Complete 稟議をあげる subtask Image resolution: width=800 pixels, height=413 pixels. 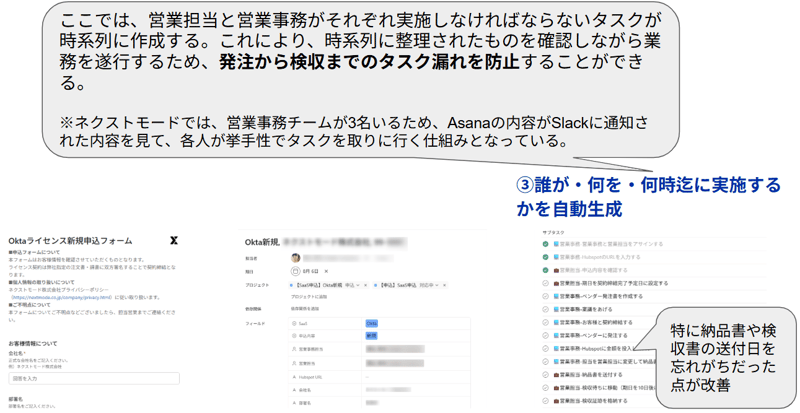point(545,309)
